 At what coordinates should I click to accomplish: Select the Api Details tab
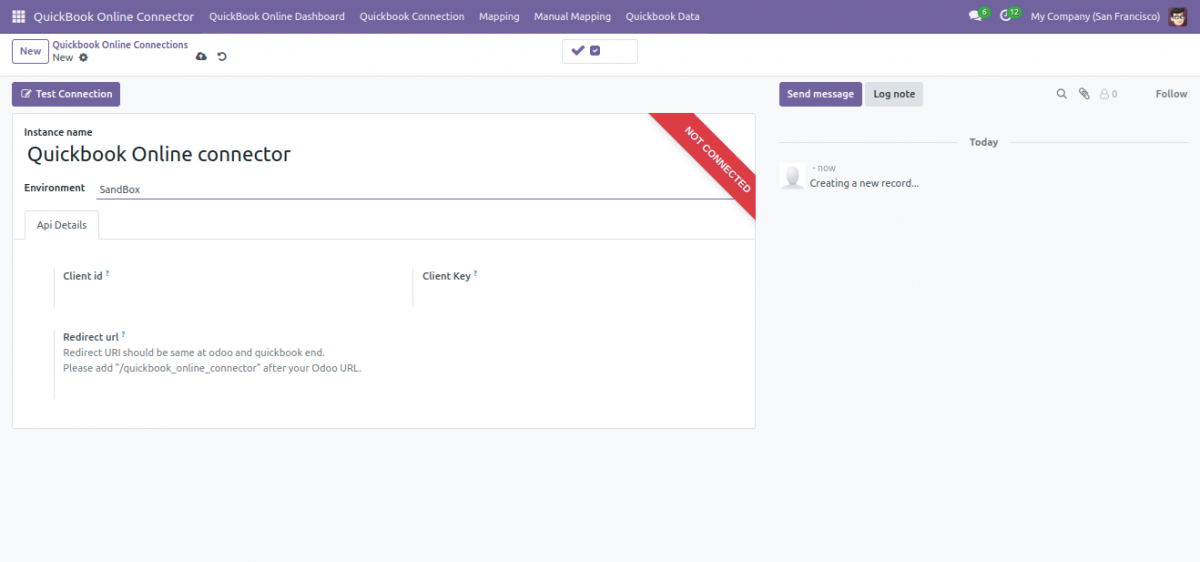coord(62,225)
